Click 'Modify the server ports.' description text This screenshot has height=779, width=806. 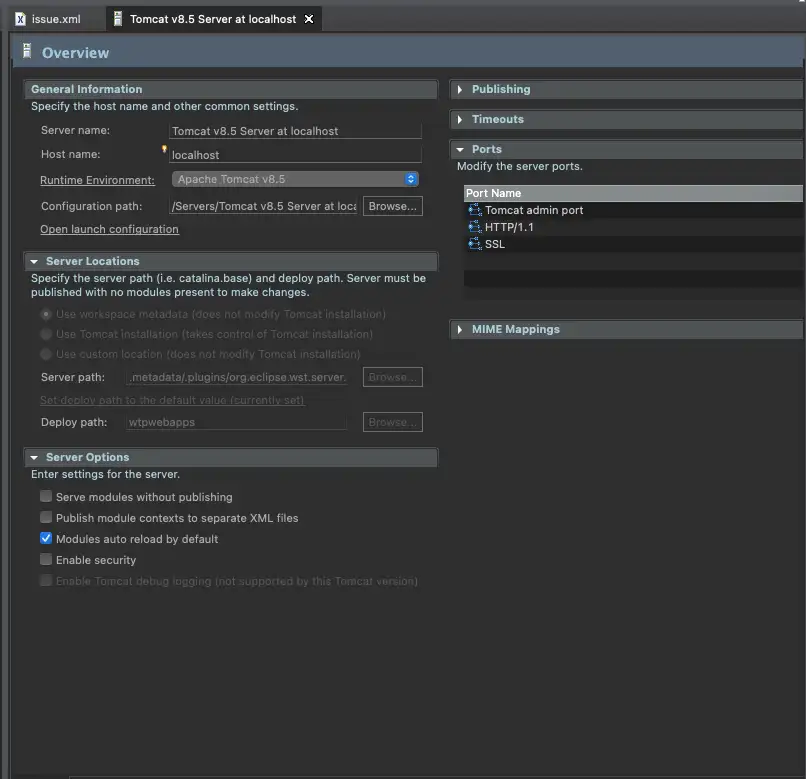520,167
